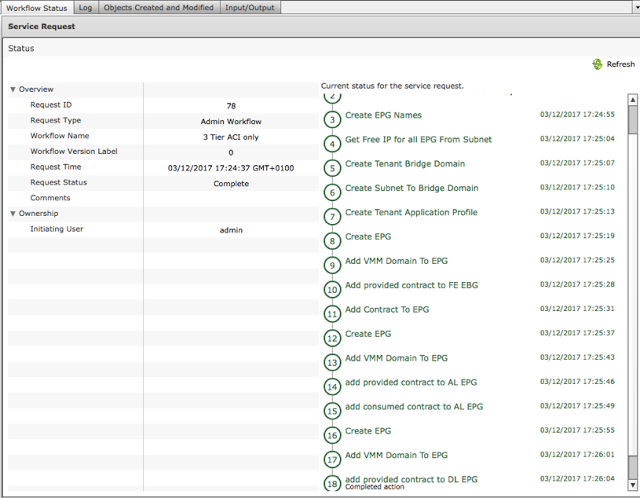Click Create Subnet To Bridge Domain step
640x498 pixels.
coord(411,188)
